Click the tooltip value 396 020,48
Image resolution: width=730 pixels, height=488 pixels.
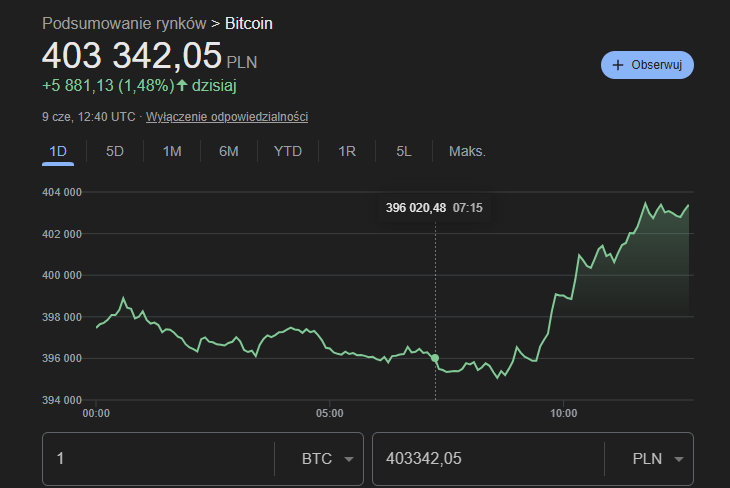pos(416,208)
